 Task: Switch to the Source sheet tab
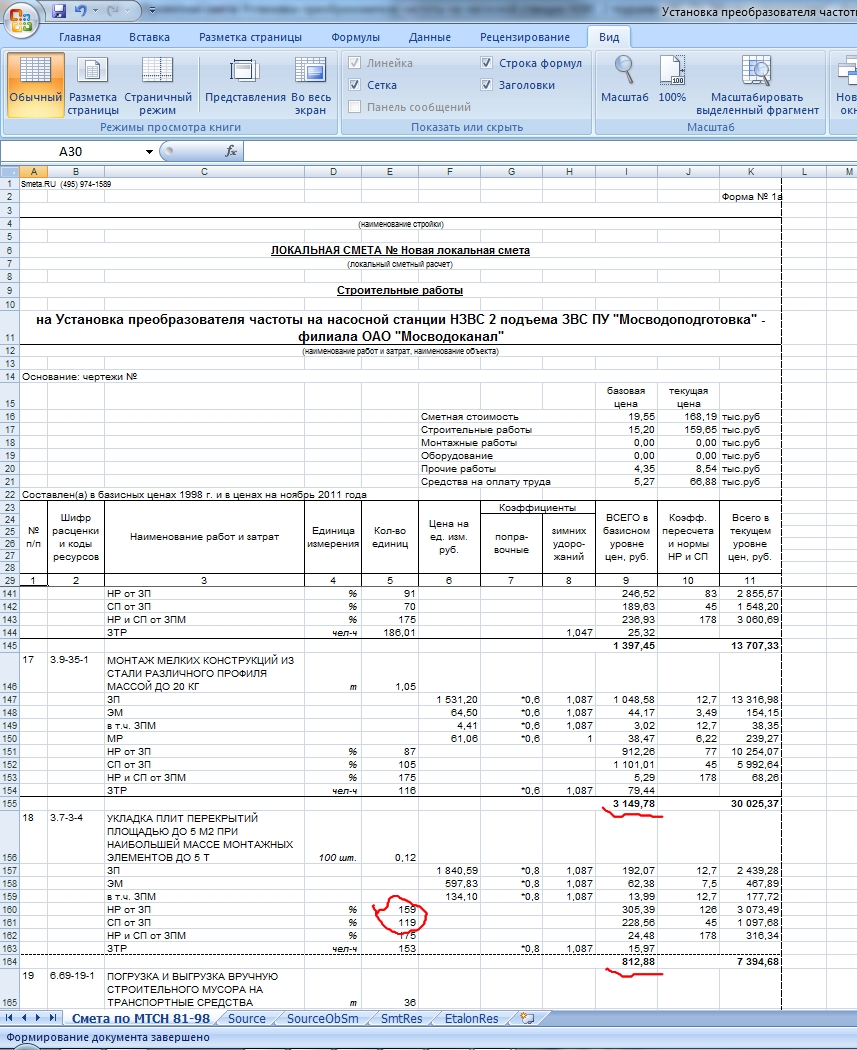click(x=246, y=1019)
